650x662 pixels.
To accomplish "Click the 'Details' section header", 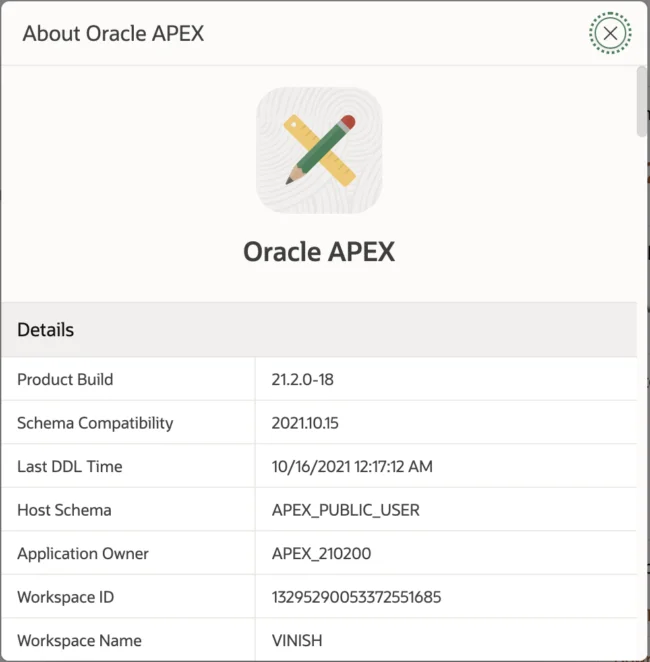I will point(46,330).
